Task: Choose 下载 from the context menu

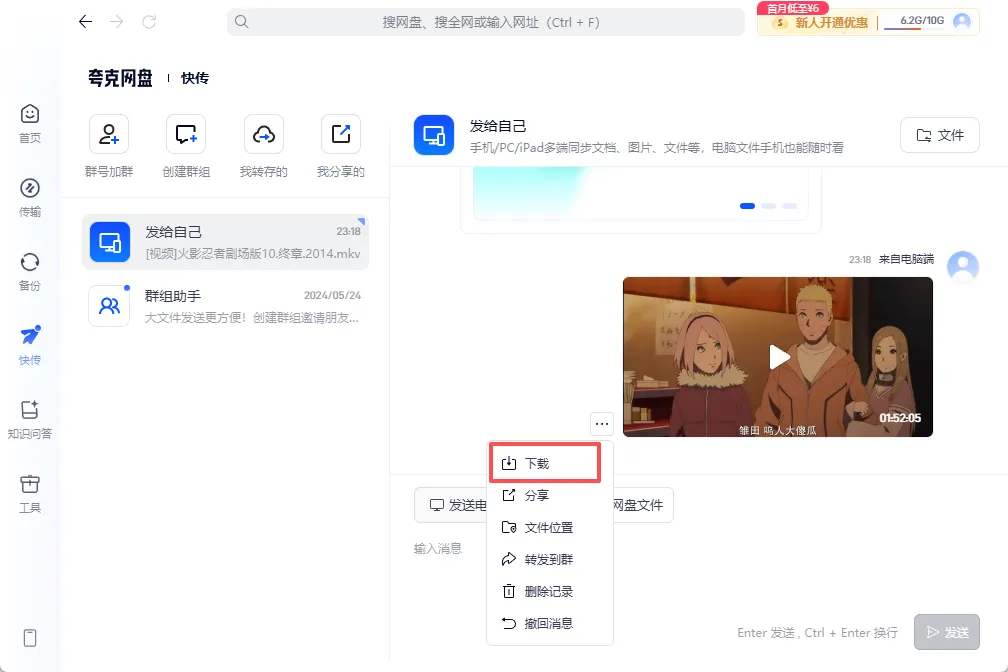Action: pyautogui.click(x=545, y=463)
